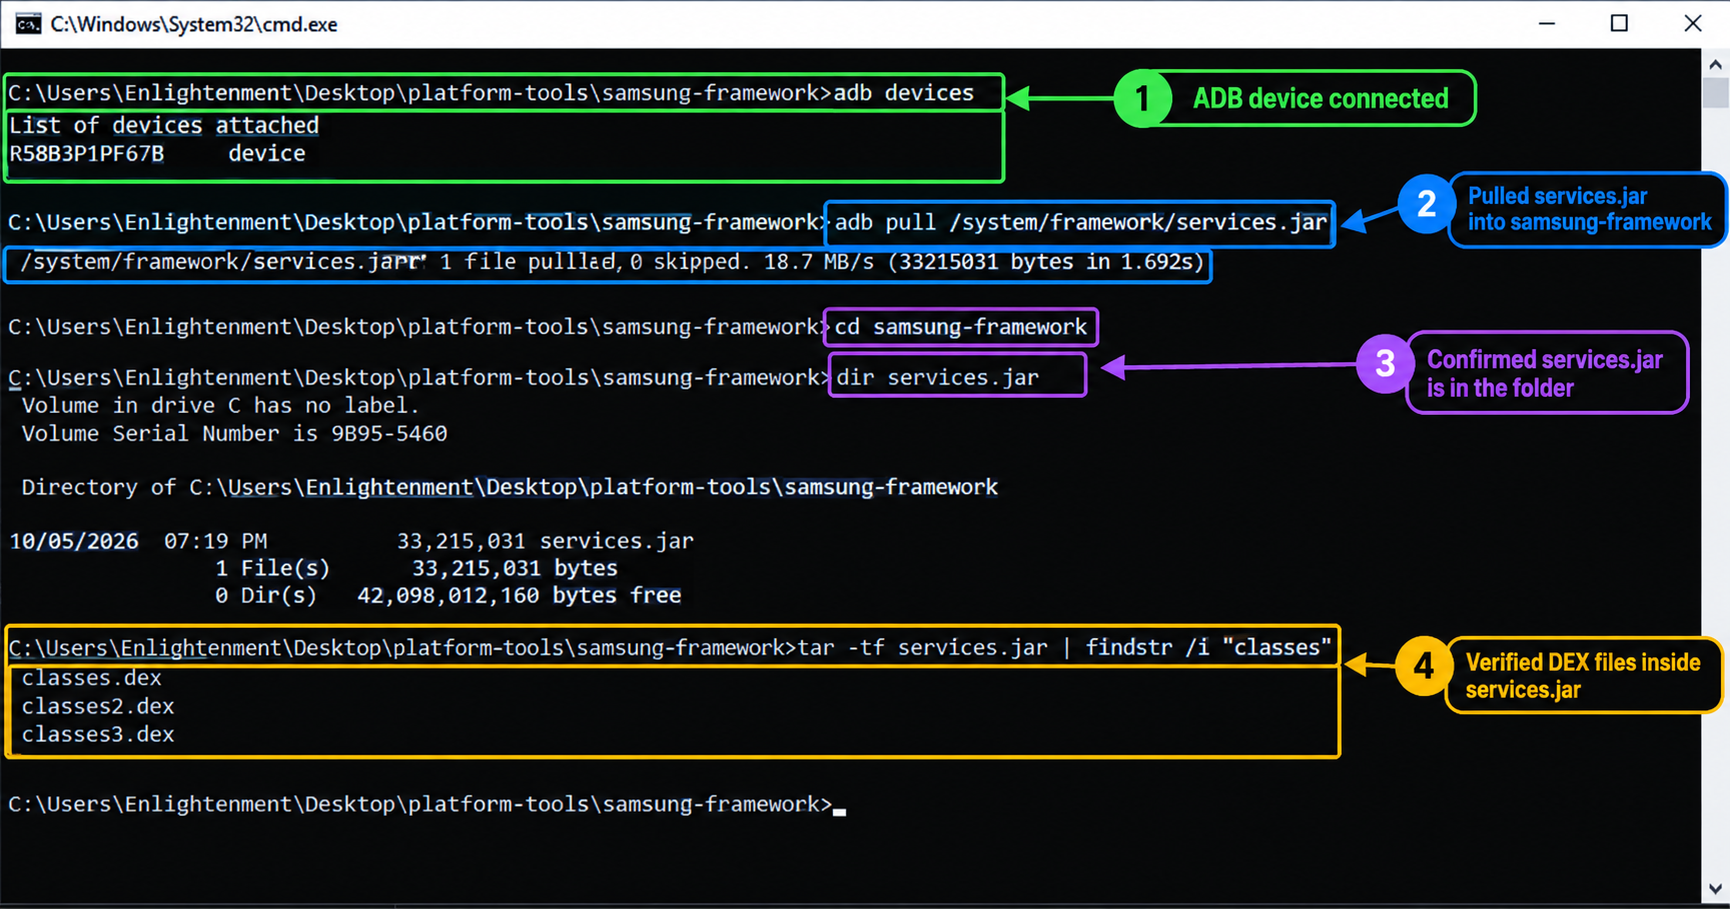Click the window title C:\Windows\System32\cmd.exe

[194, 24]
